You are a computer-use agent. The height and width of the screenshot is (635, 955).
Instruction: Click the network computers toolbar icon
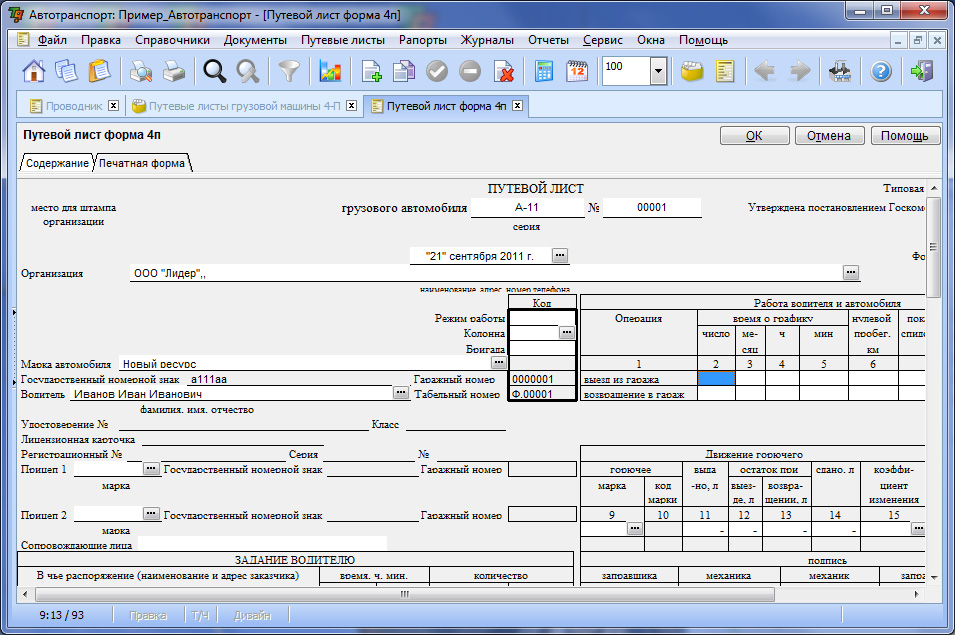tap(840, 71)
